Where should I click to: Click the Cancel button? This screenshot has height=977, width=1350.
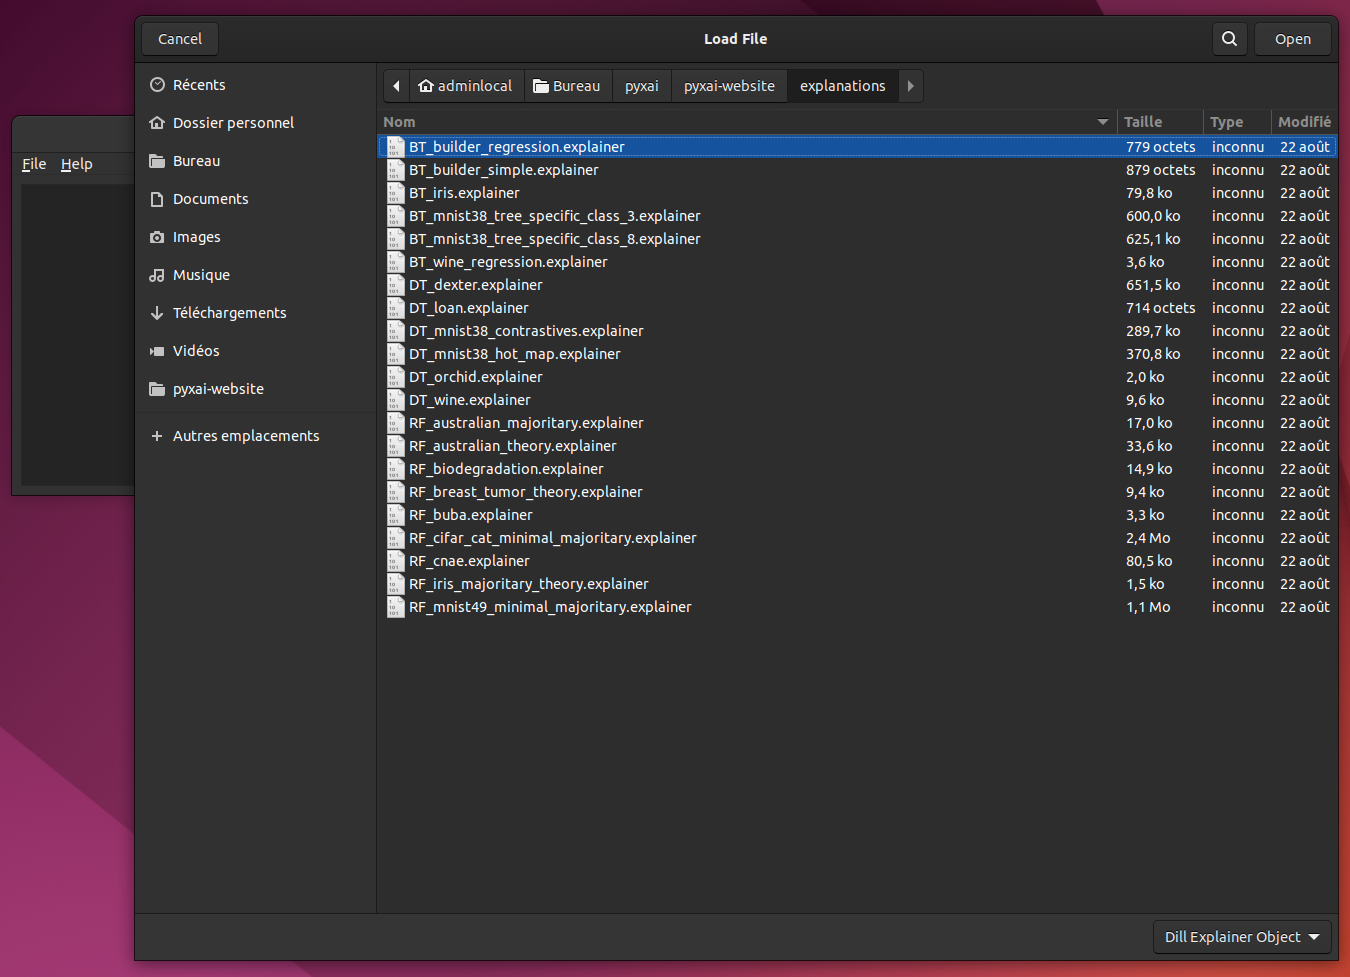(179, 38)
